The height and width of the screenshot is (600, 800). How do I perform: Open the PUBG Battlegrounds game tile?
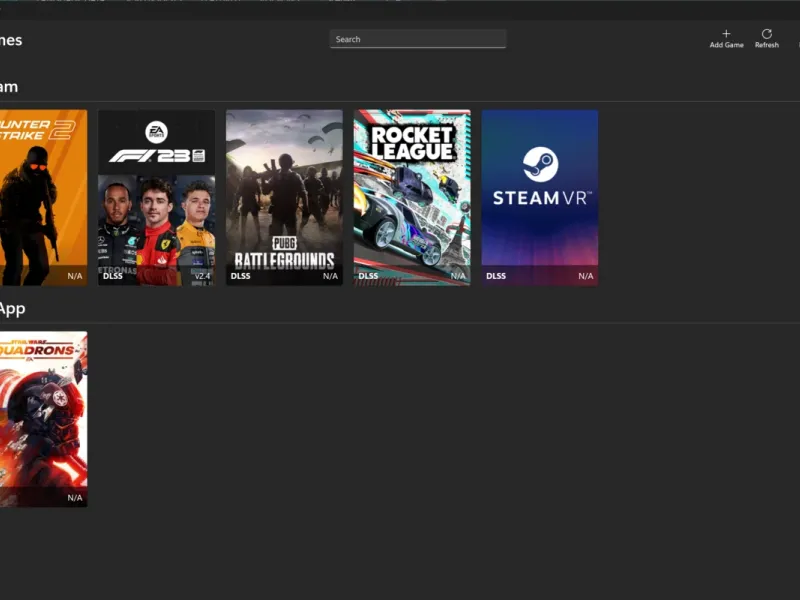(x=284, y=197)
